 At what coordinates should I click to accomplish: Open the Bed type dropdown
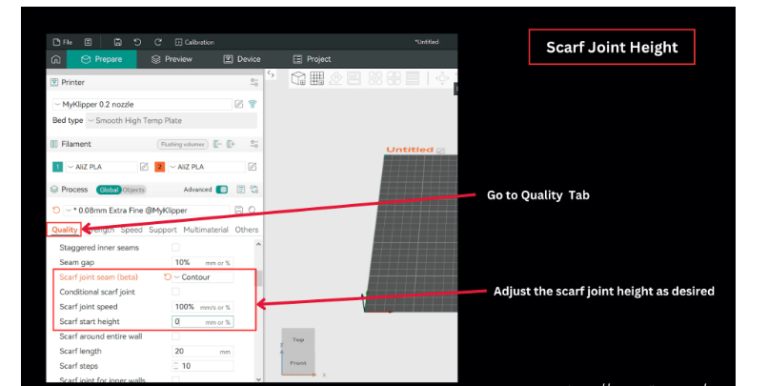point(171,121)
